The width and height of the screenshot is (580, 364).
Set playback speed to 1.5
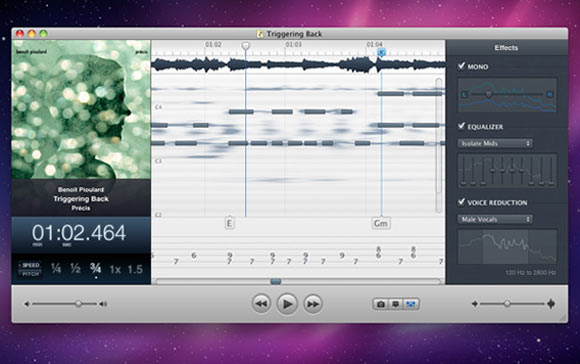(135, 269)
